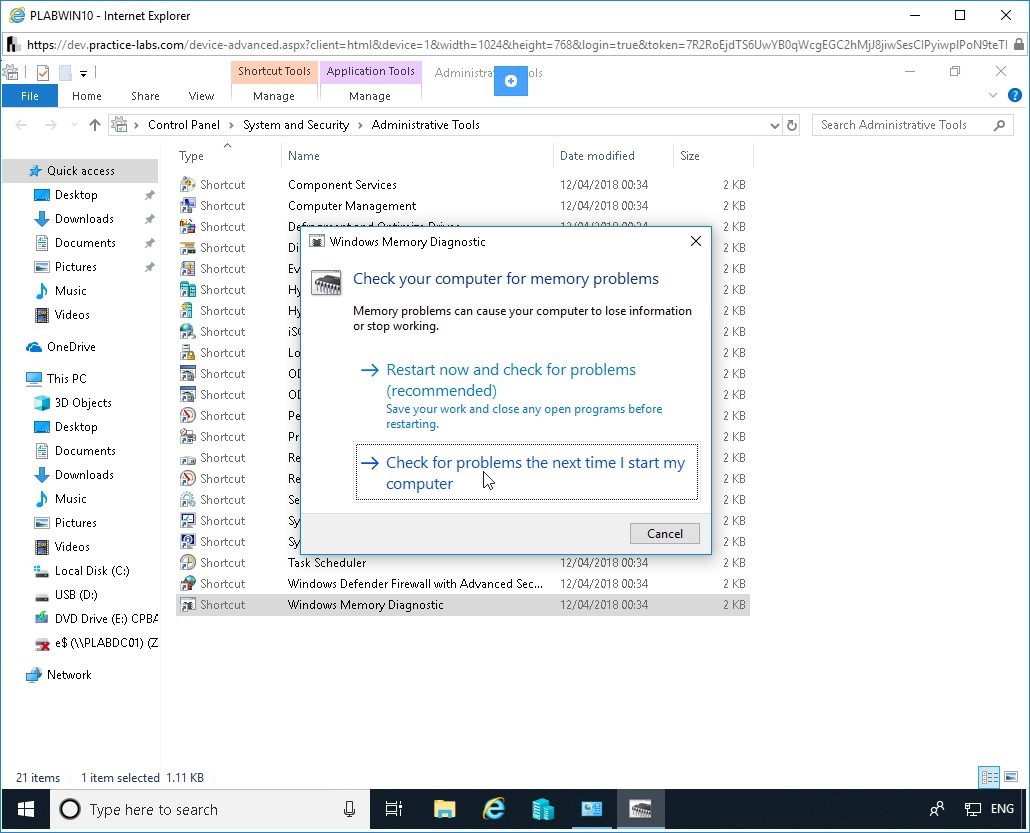Click the Start button on the taskbar
1030x833 pixels.
pos(26,809)
